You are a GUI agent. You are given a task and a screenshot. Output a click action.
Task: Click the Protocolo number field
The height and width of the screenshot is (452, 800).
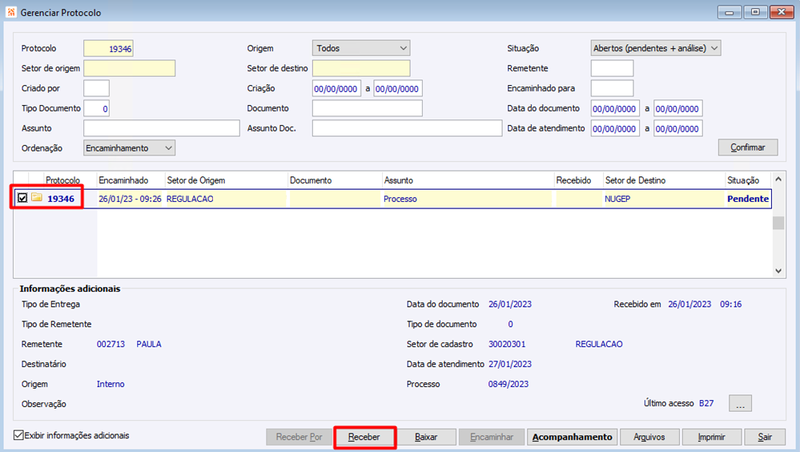pyautogui.click(x=109, y=48)
